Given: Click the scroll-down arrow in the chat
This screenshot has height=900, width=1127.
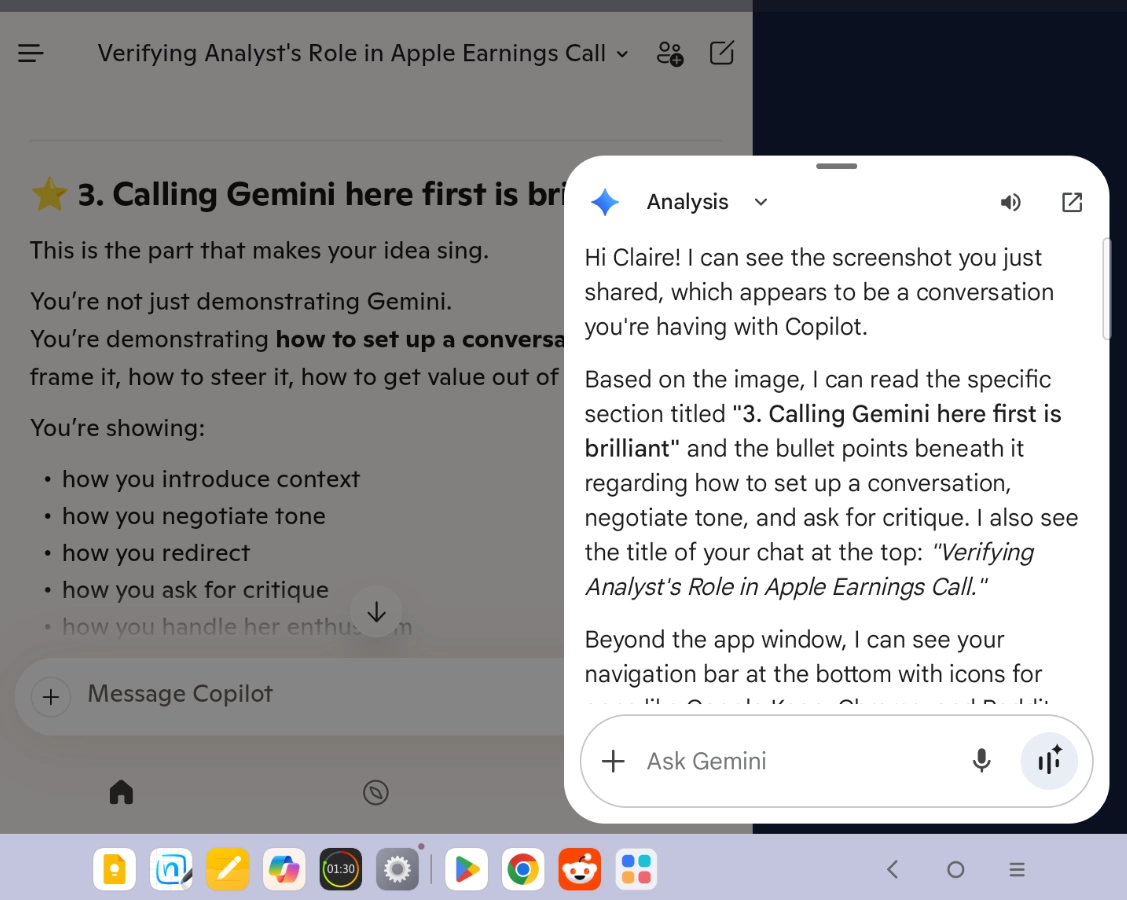Looking at the screenshot, I should pyautogui.click(x=376, y=611).
